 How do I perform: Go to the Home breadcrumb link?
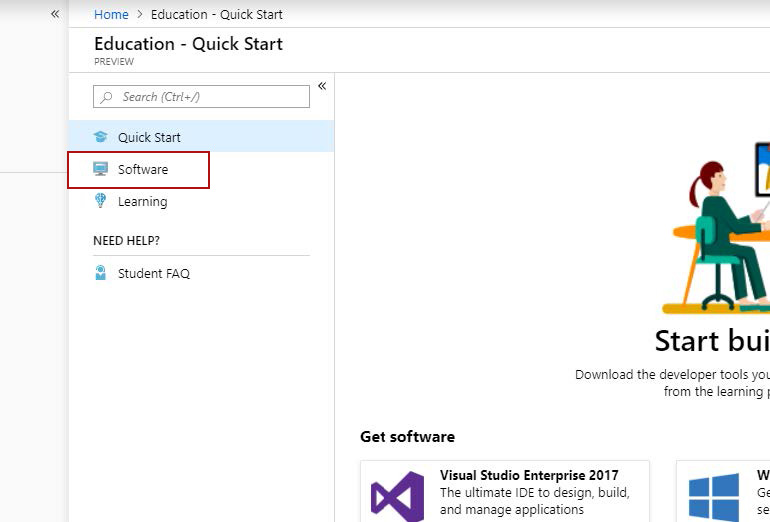click(x=111, y=15)
